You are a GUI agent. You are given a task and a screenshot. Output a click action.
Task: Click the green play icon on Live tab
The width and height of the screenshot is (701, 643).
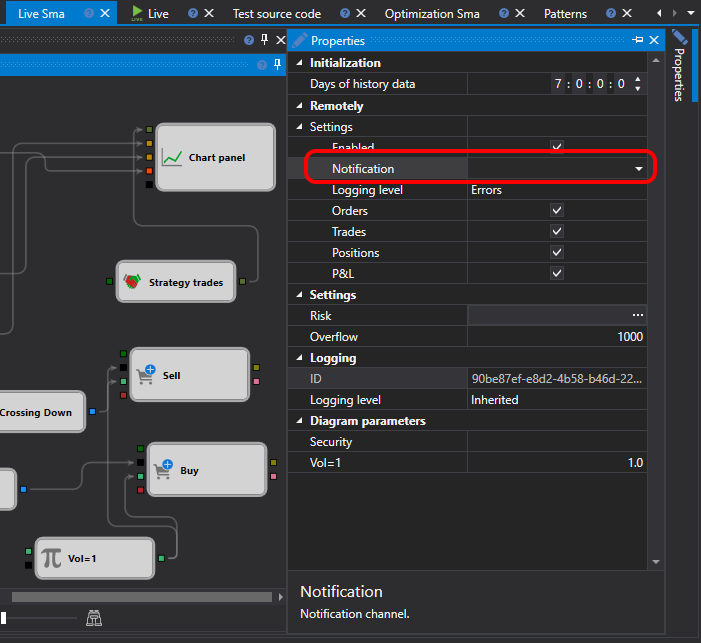(137, 13)
